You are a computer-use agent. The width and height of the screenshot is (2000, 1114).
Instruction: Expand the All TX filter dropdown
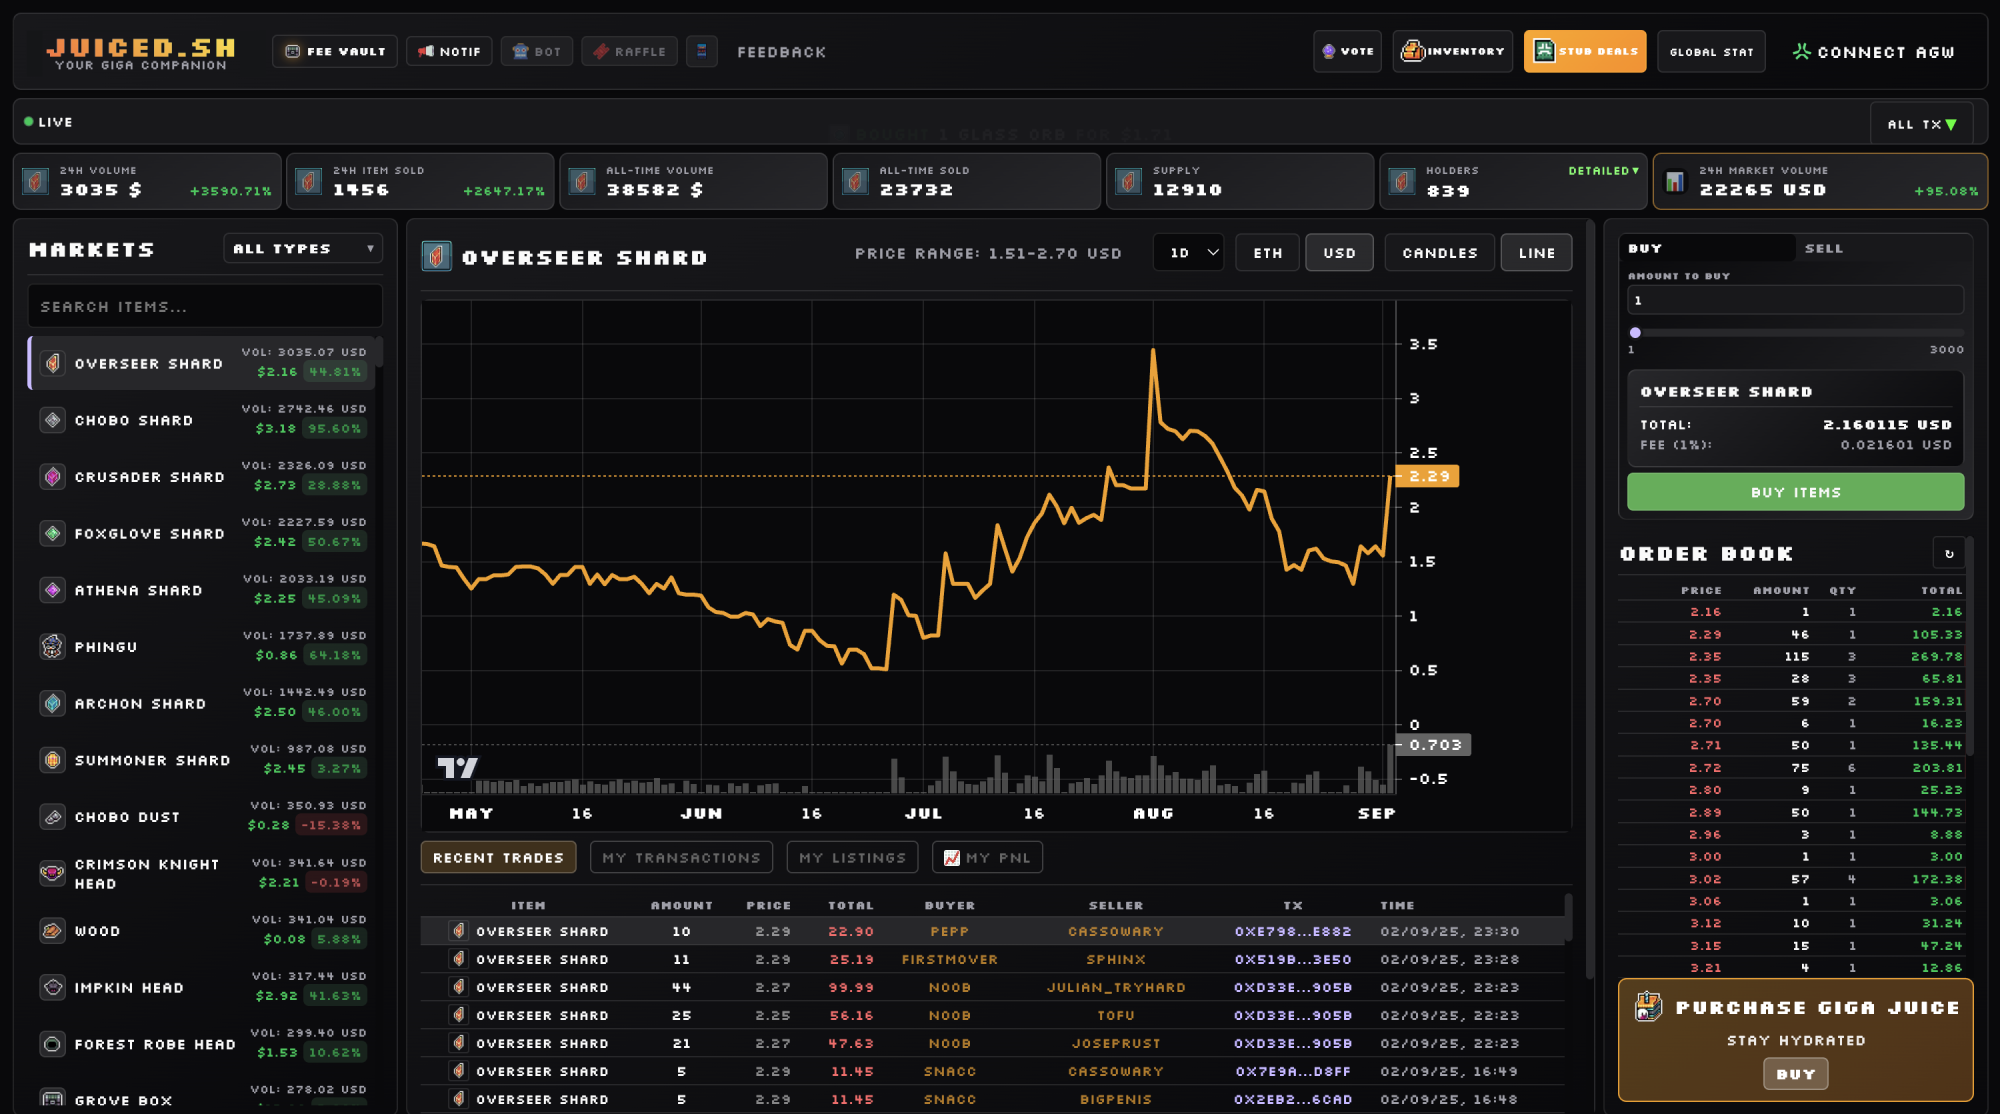1921,124
